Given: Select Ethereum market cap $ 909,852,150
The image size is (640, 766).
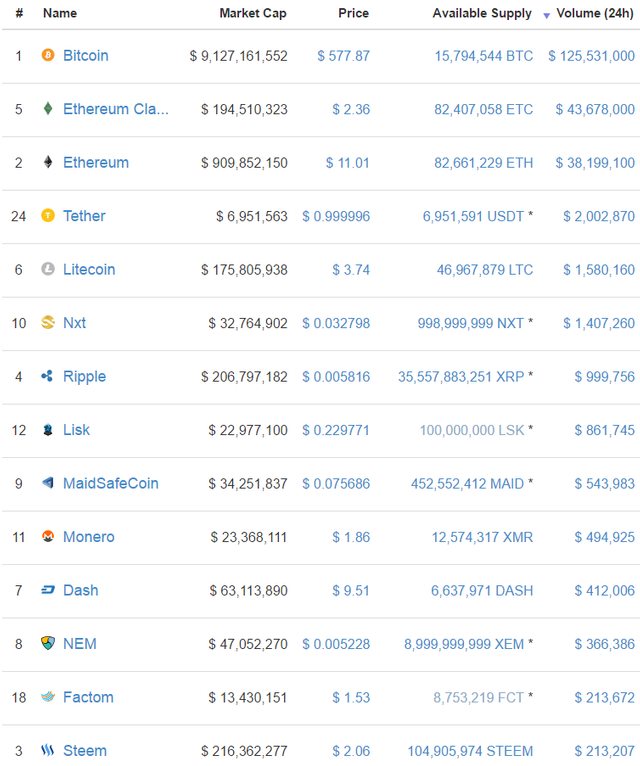Looking at the screenshot, I should coord(244,163).
